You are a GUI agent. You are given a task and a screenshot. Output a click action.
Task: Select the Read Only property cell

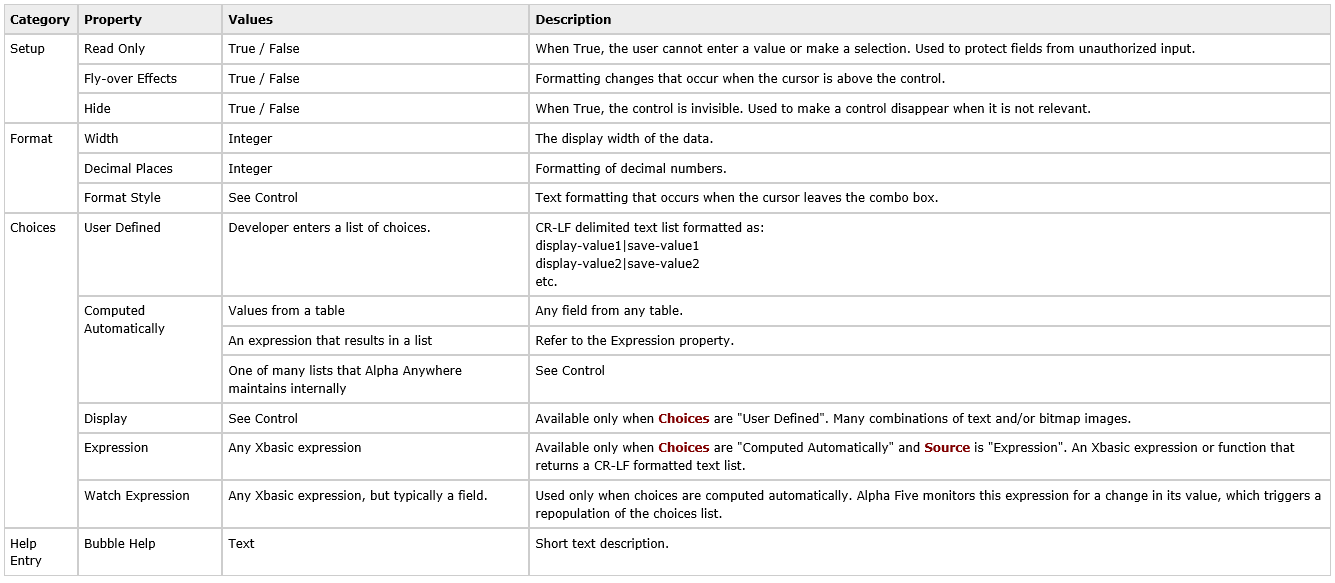tap(150, 49)
